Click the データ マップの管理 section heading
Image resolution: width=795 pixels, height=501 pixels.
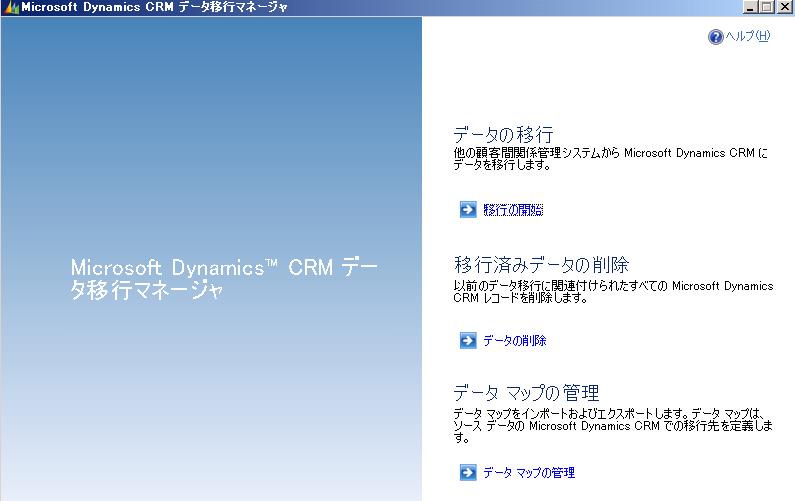[526, 393]
